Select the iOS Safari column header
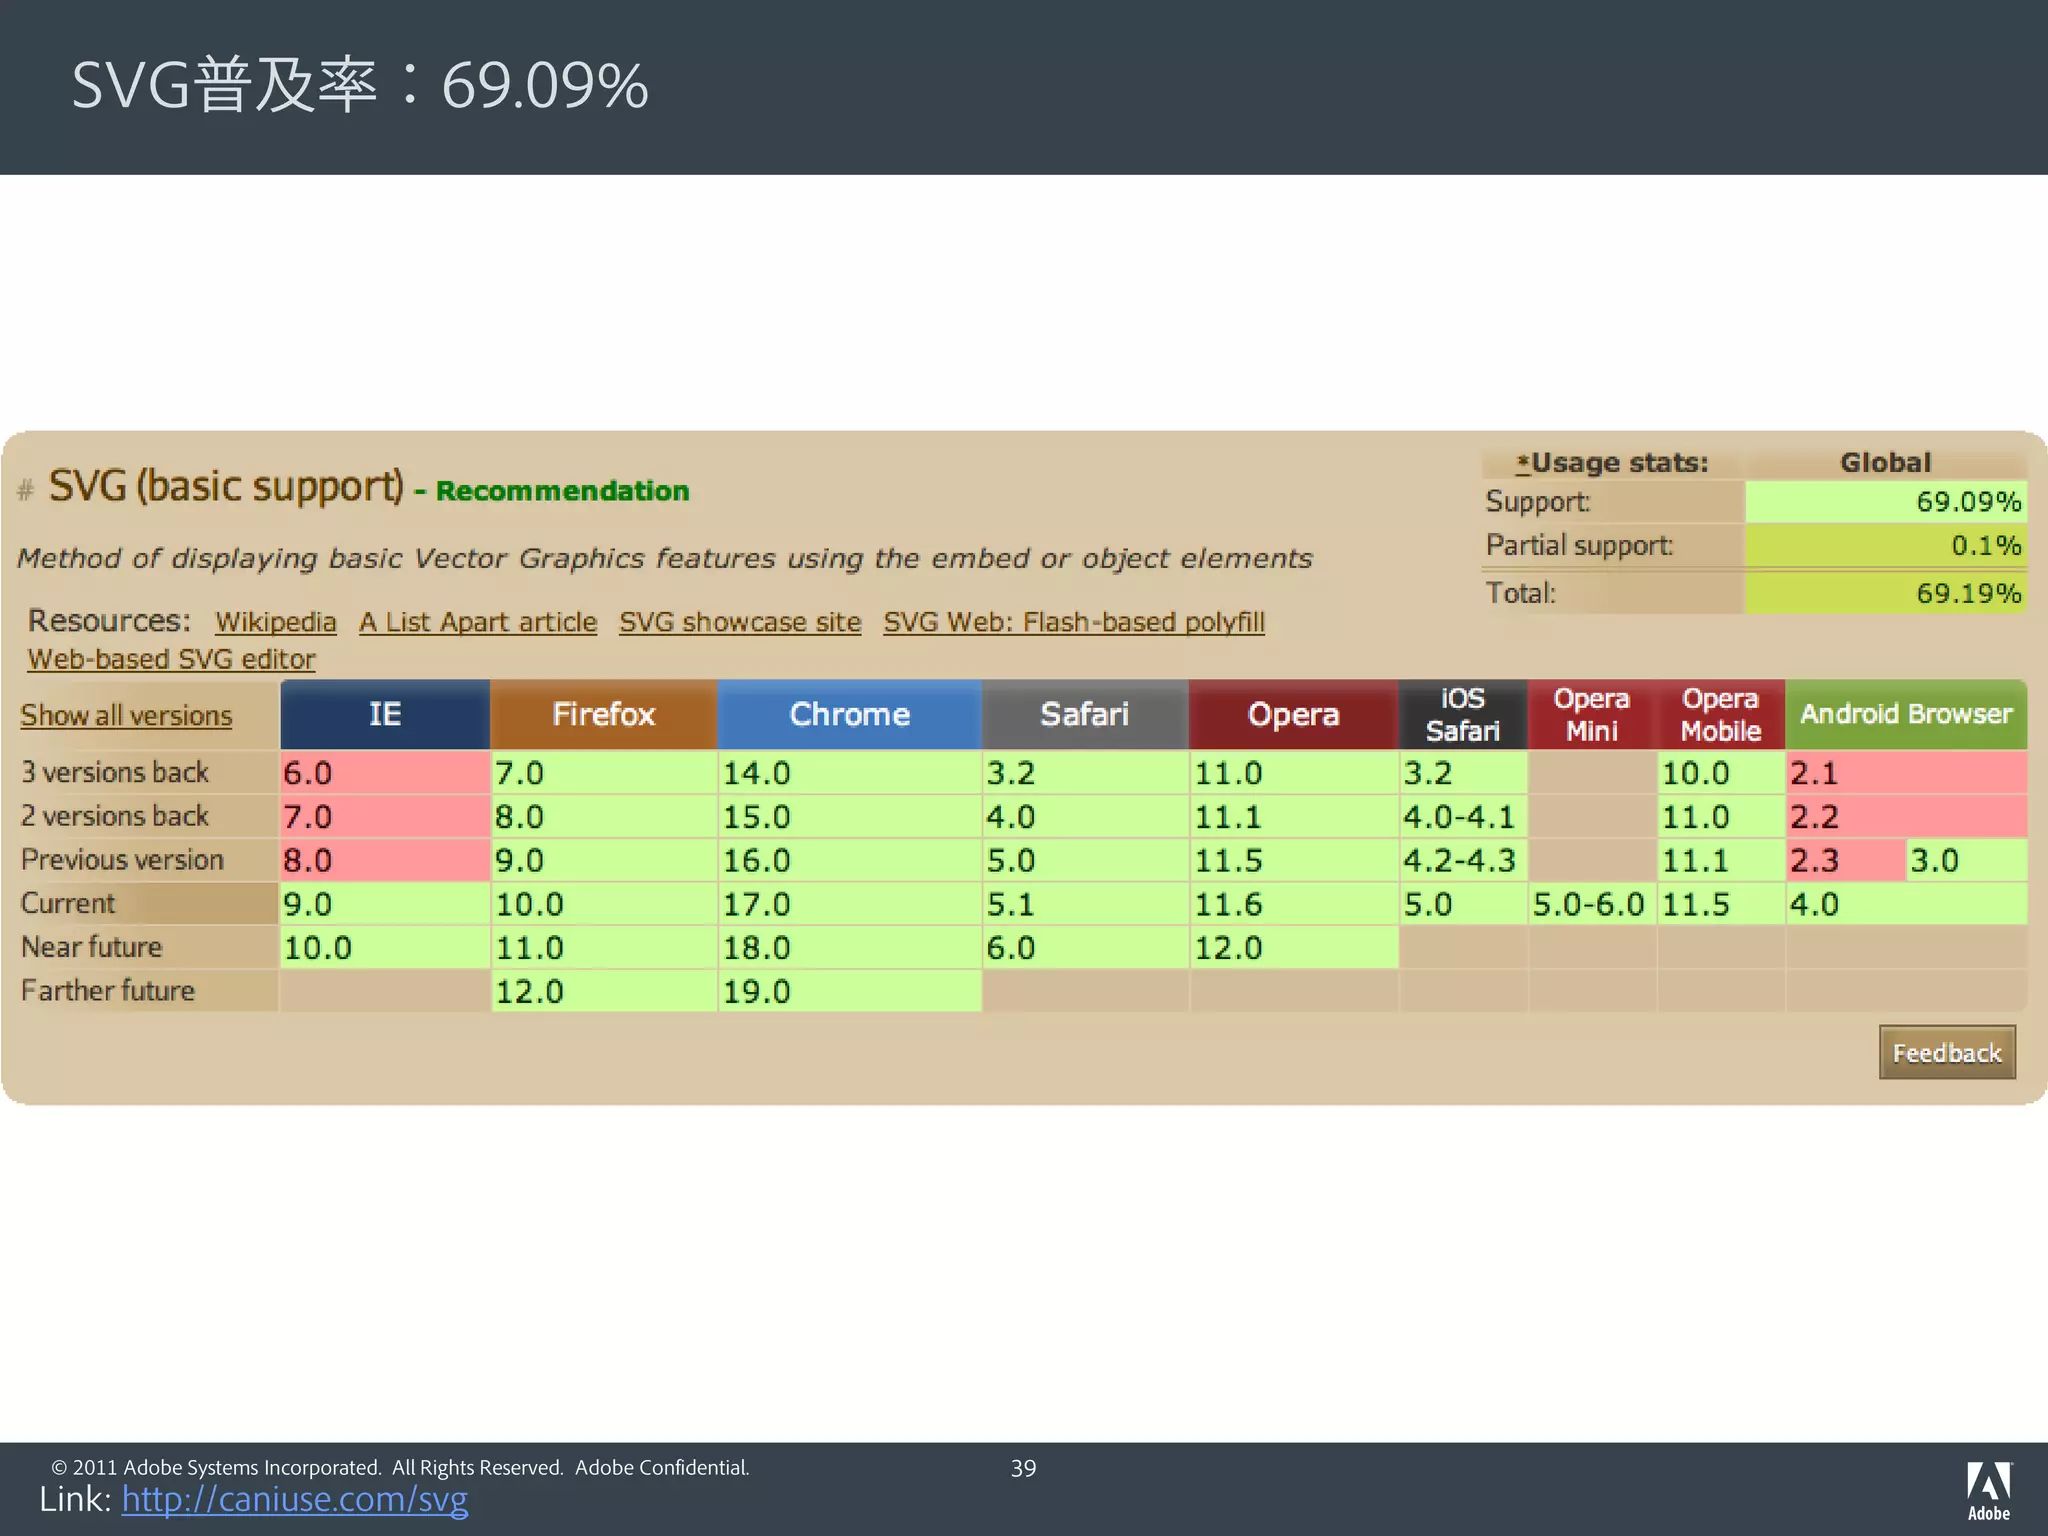Screen dimensions: 2048x1536 [x=1463, y=714]
